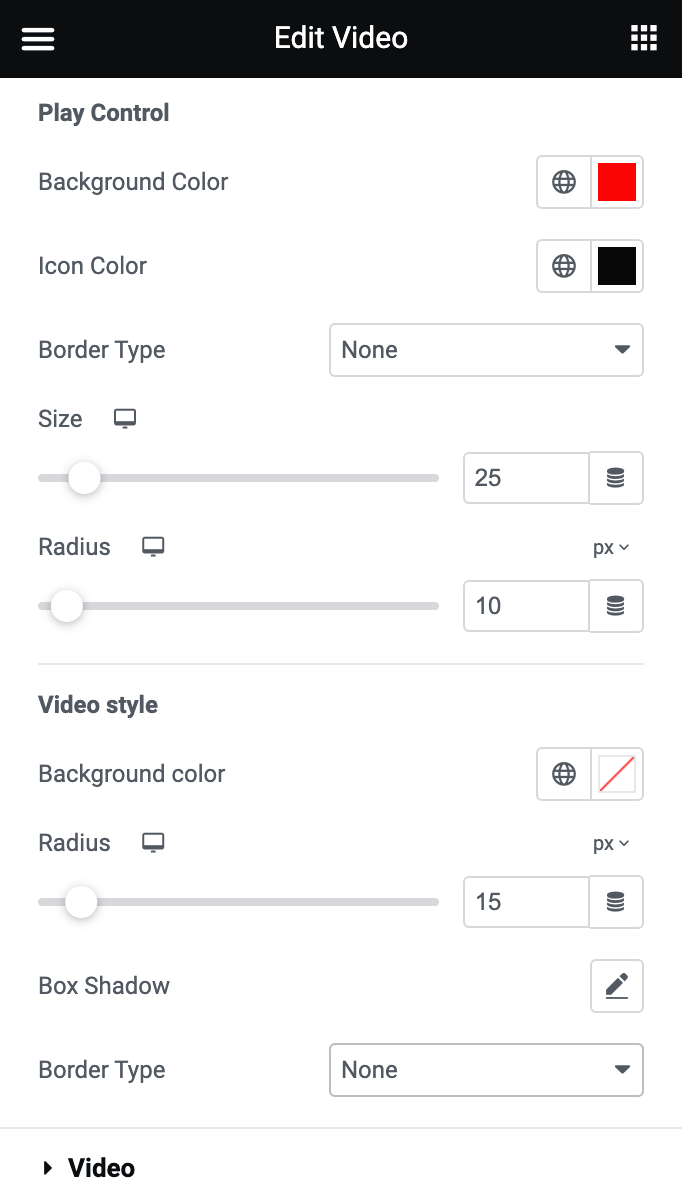Open the Box Shadow edit pencil
682x1204 pixels.
pyautogui.click(x=616, y=986)
